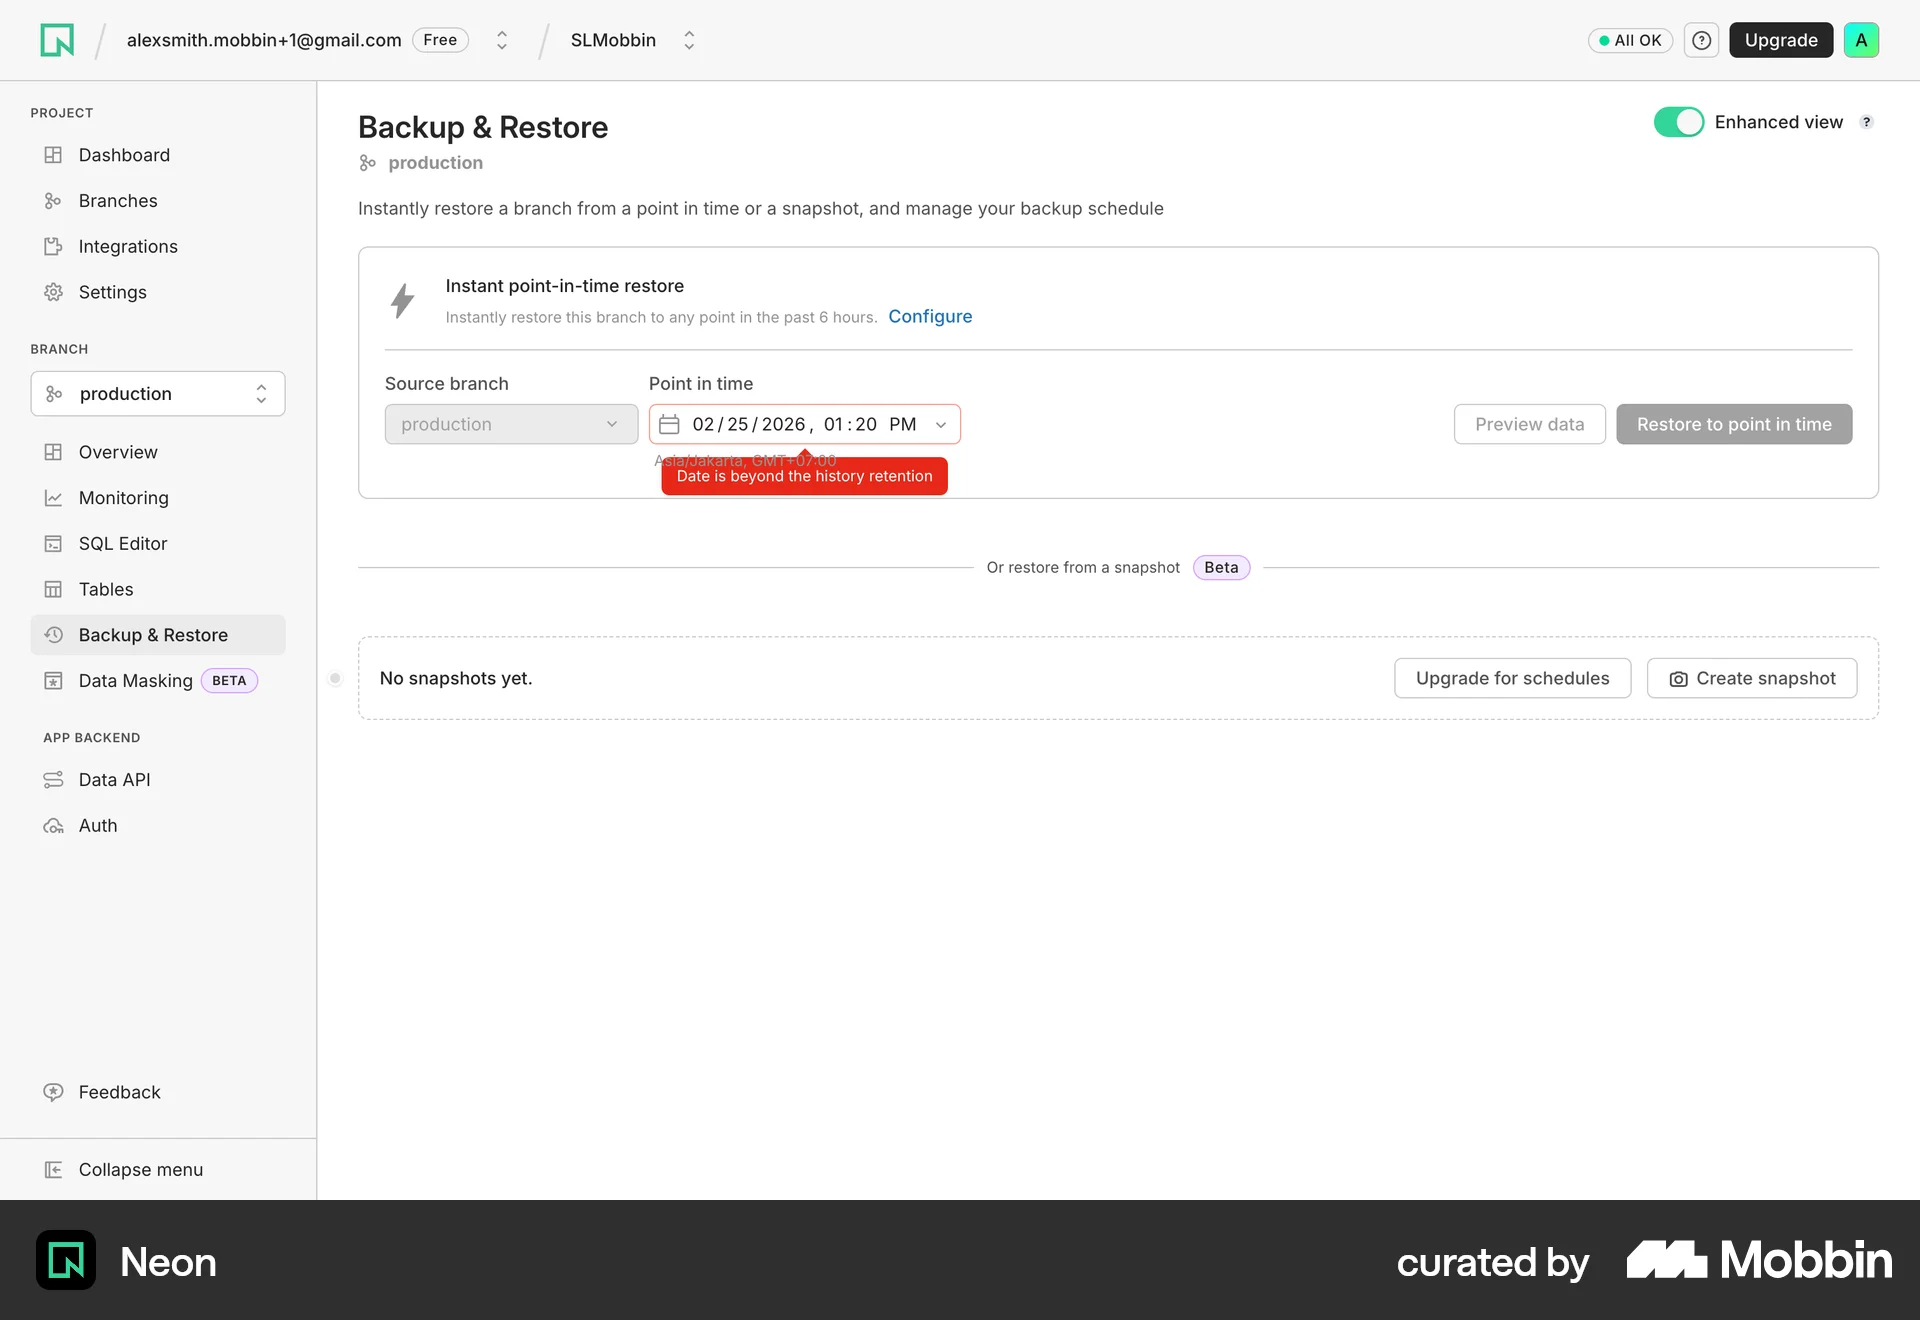Screen dimensions: 1920x1320
Task: Click the Settings gear icon
Action: (53, 292)
